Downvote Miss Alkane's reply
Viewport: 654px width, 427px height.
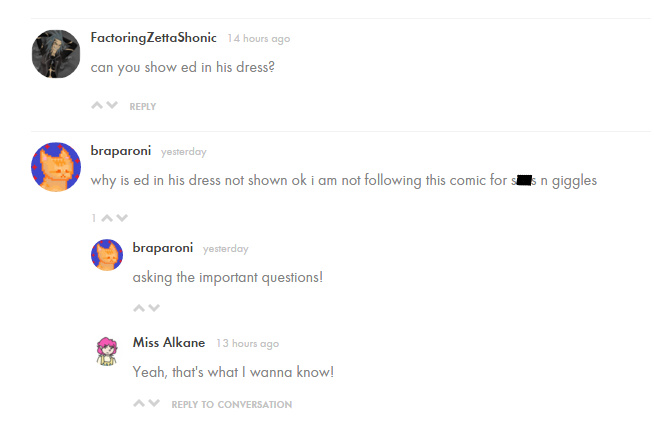coord(154,404)
